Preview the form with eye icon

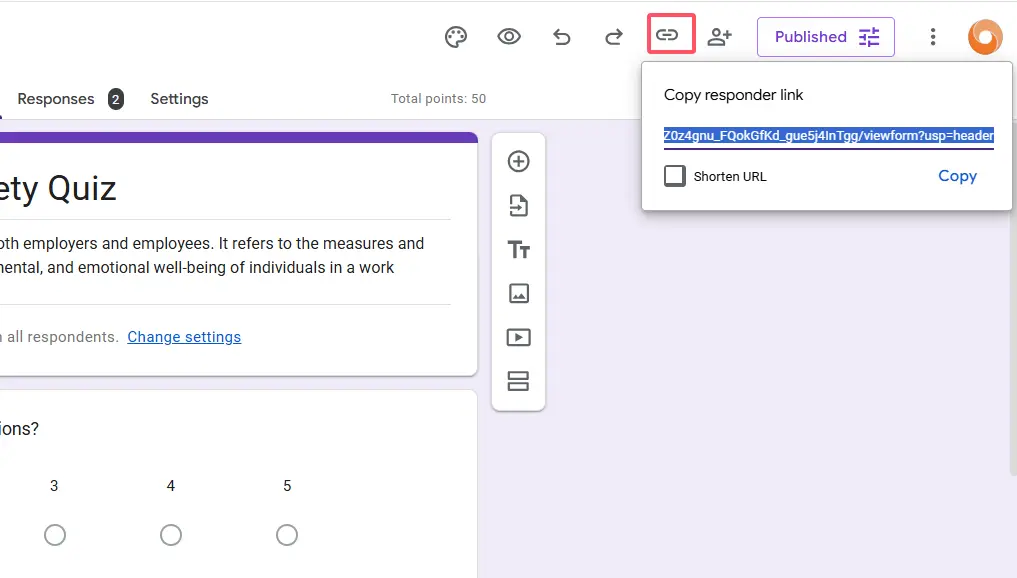click(x=509, y=37)
